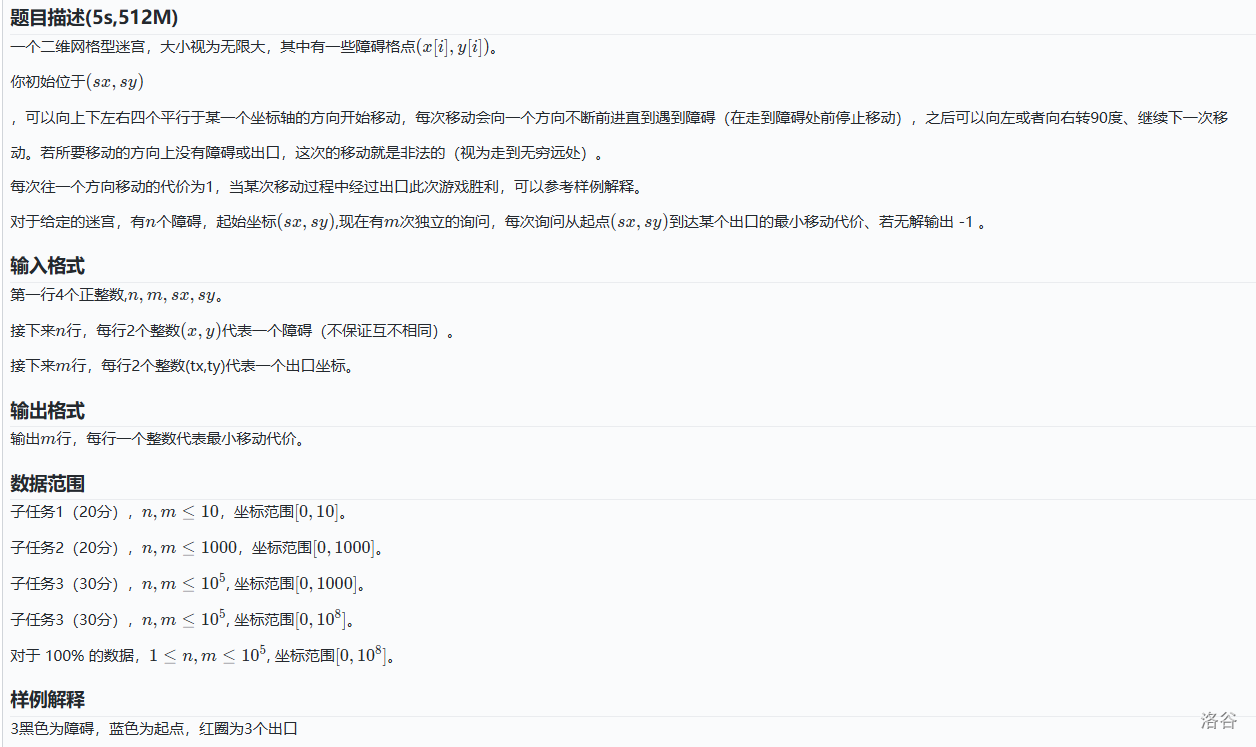Click the 第一行4个正整数 input description line

116,295
